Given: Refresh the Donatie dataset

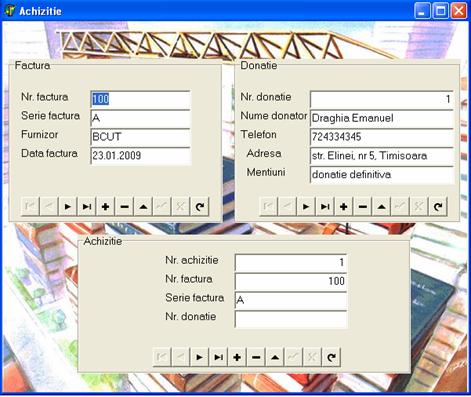Looking at the screenshot, I should [438, 207].
